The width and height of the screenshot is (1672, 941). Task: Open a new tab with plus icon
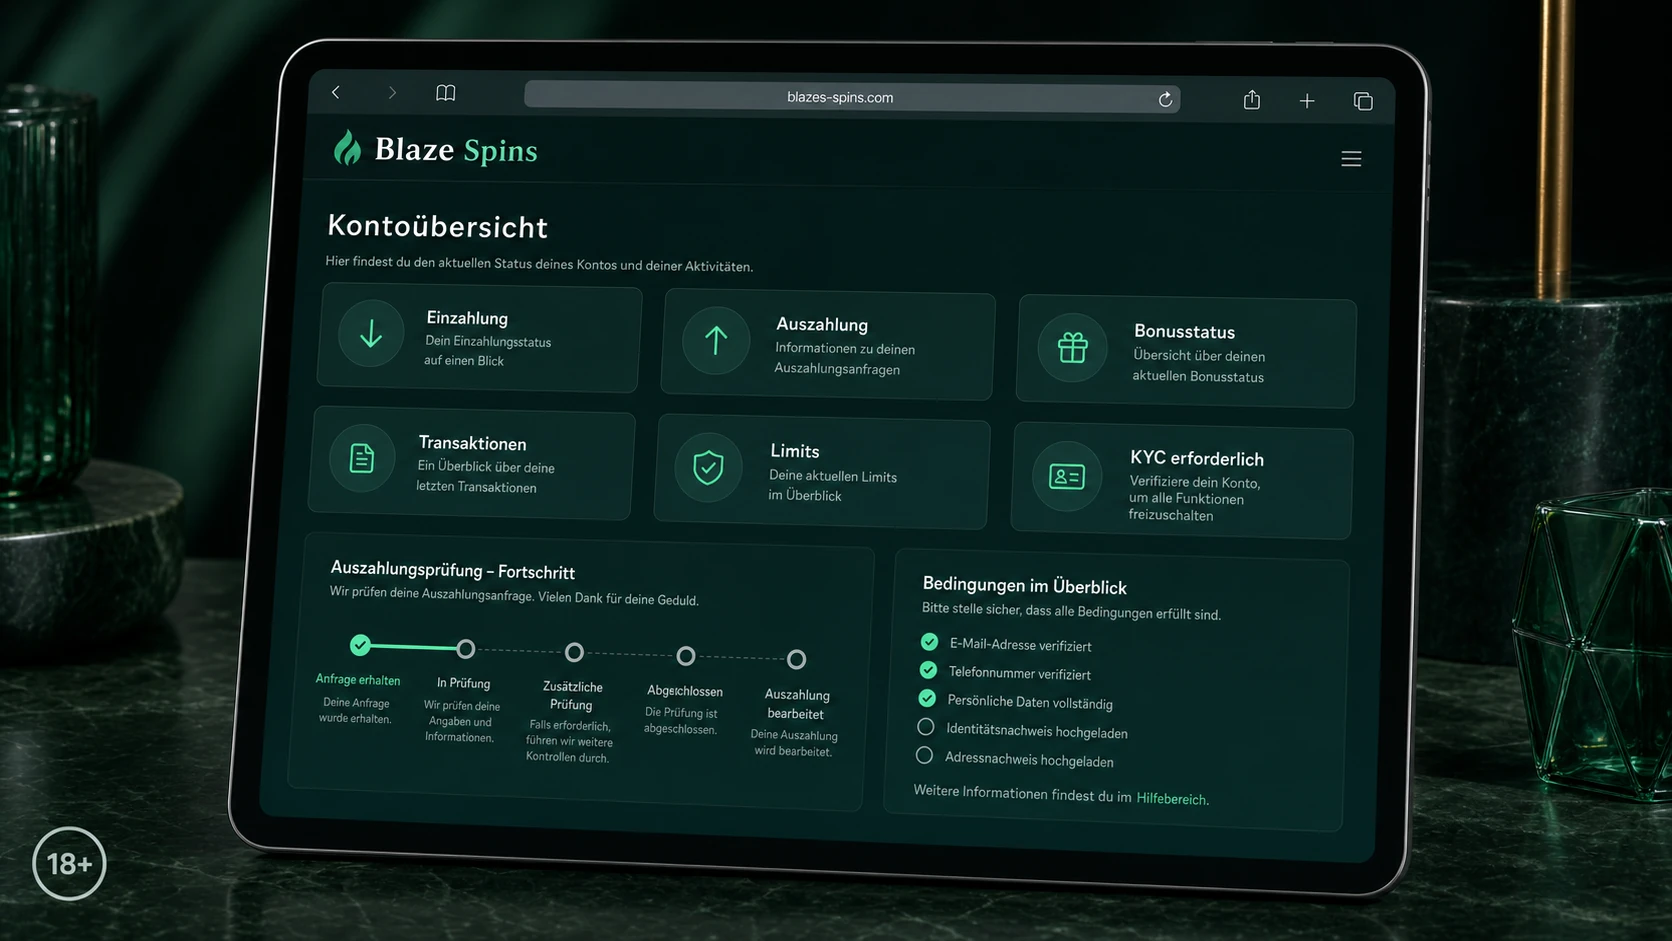point(1307,100)
